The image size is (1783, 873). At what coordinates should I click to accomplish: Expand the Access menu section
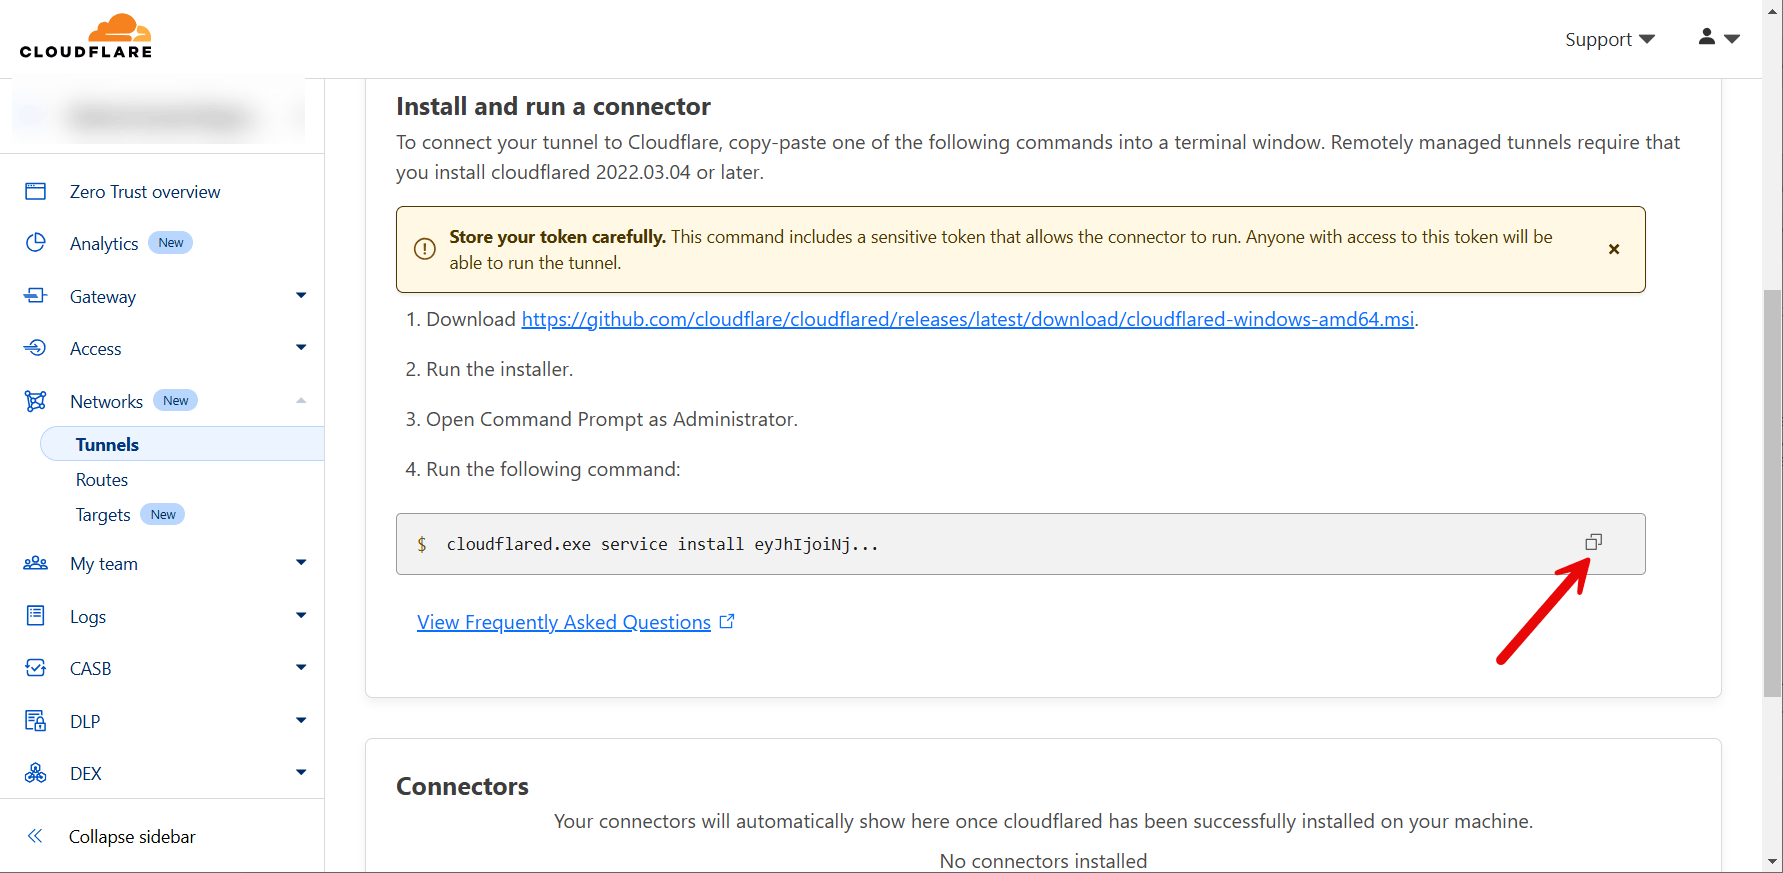pyautogui.click(x=301, y=348)
